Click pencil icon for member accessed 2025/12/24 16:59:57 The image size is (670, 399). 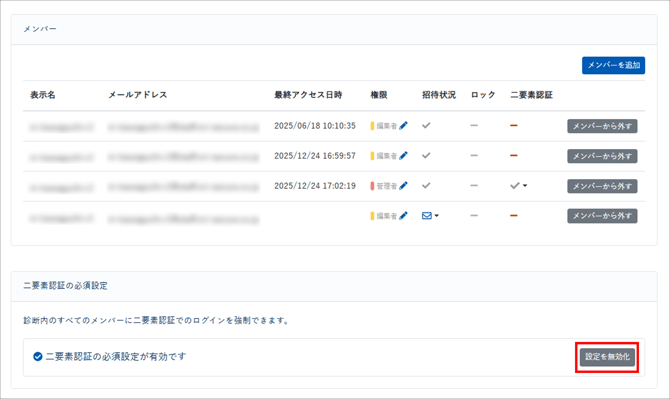(403, 155)
